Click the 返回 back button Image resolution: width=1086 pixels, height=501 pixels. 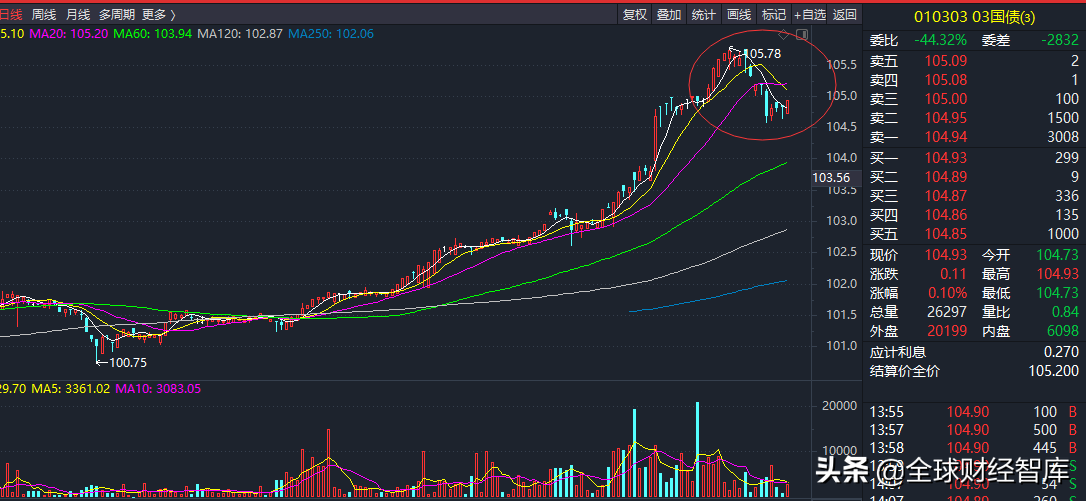pos(845,14)
